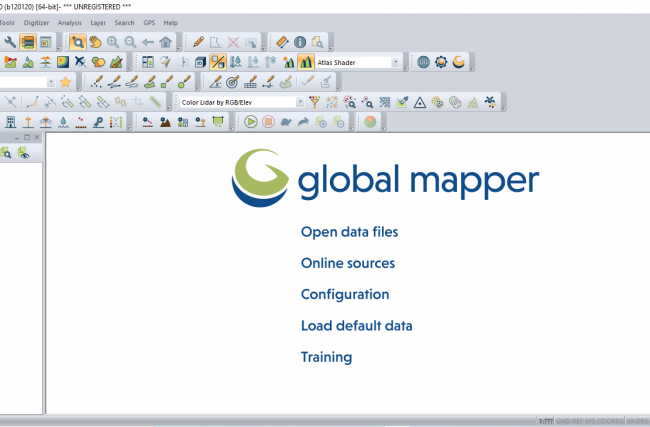Open the Help menu
Viewport: 650px width, 427px height.
[x=170, y=23]
